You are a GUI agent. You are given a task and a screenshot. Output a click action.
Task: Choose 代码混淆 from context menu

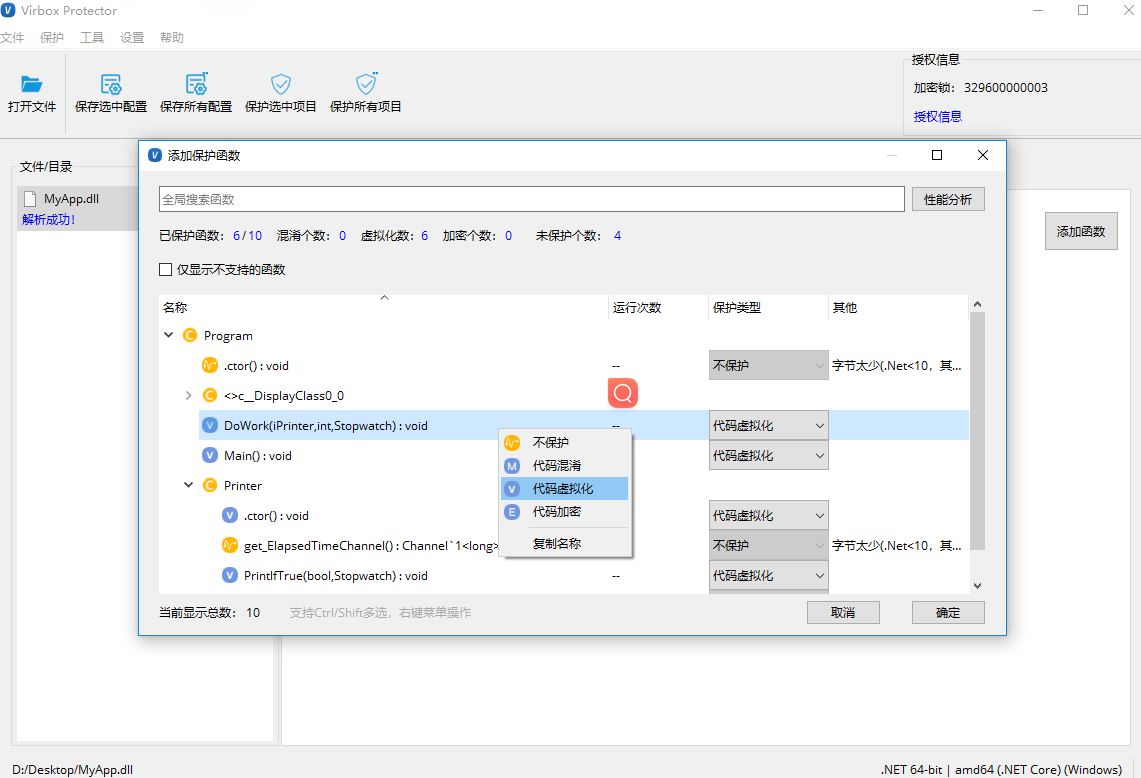pos(556,466)
